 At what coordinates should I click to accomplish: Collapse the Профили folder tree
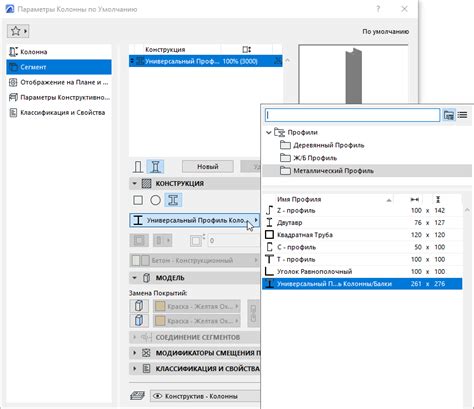269,133
